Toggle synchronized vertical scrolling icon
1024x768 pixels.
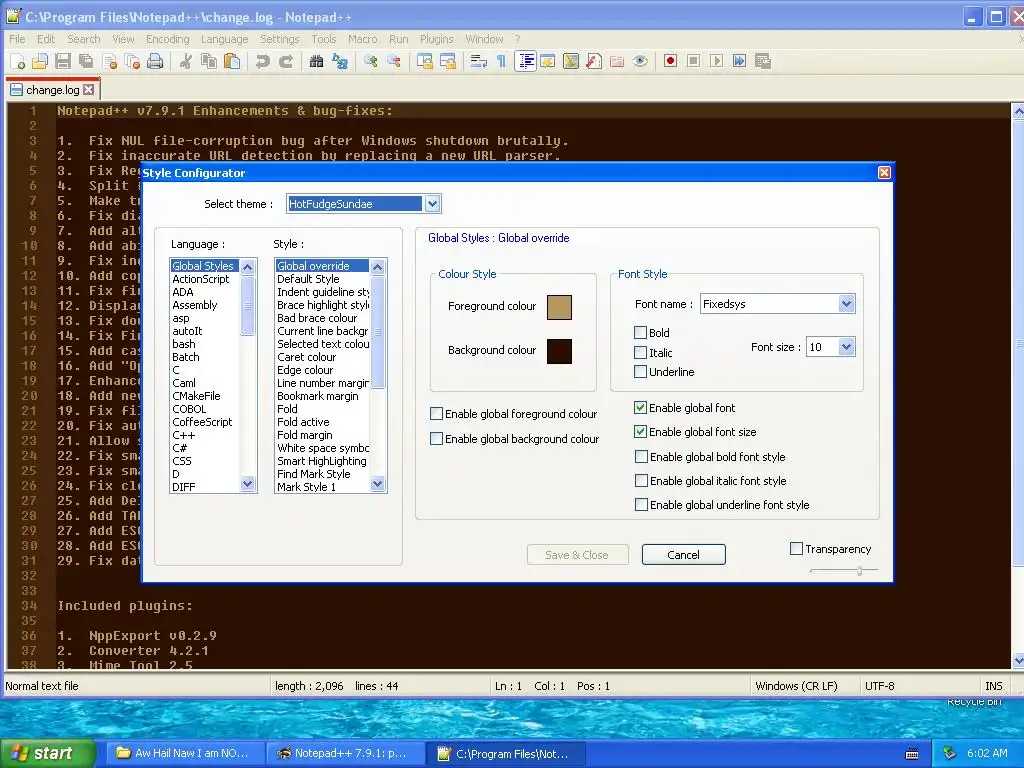(425, 61)
